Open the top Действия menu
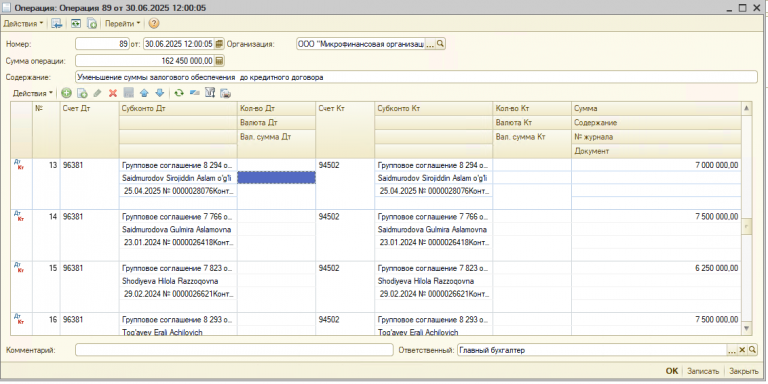The image size is (768, 384). 23,23
